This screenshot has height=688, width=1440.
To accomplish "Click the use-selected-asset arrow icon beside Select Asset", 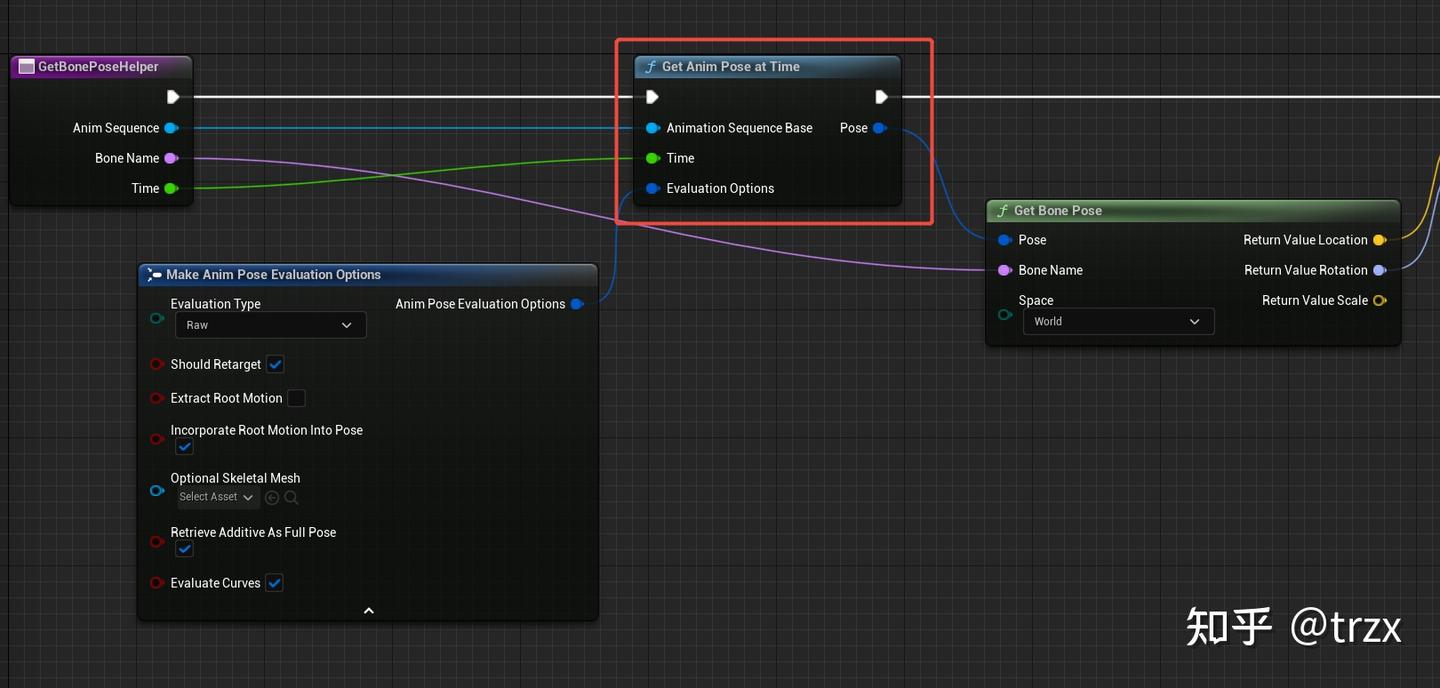I will (x=272, y=497).
